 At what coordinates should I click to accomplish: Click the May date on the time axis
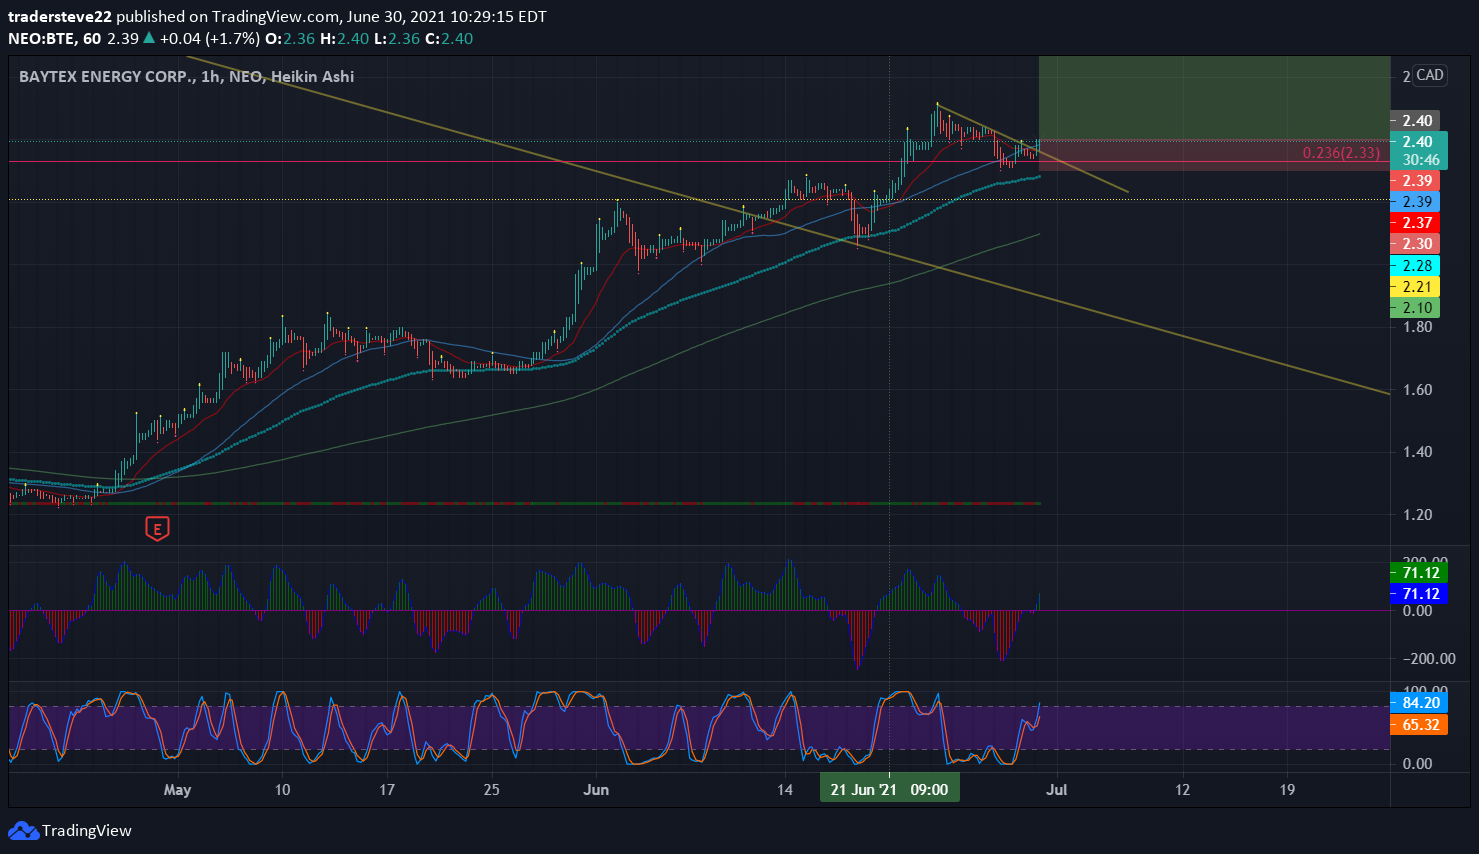pos(177,790)
